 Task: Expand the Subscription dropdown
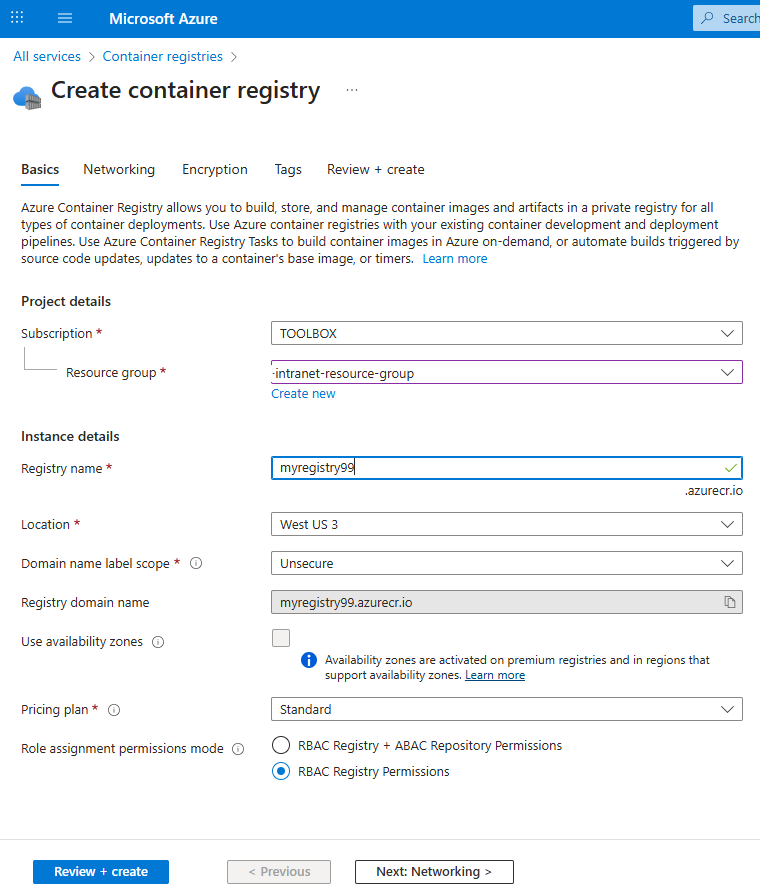(x=506, y=333)
